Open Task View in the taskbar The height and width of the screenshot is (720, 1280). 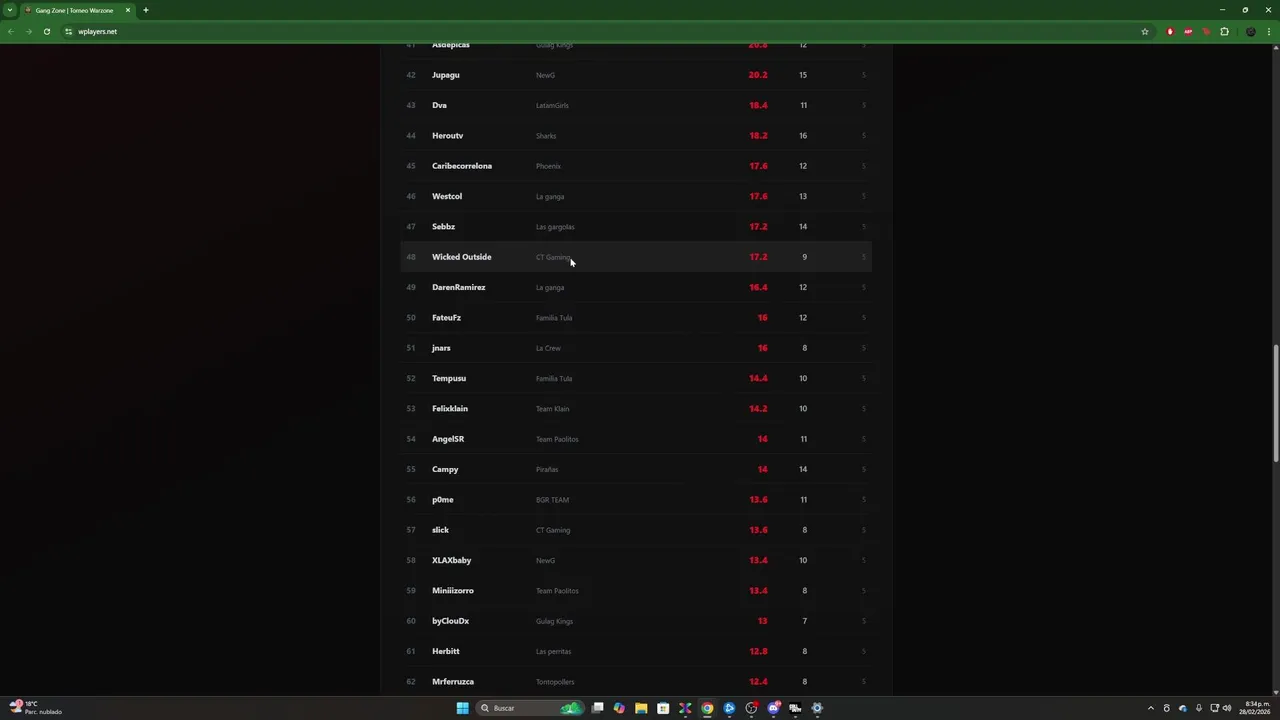(x=597, y=708)
